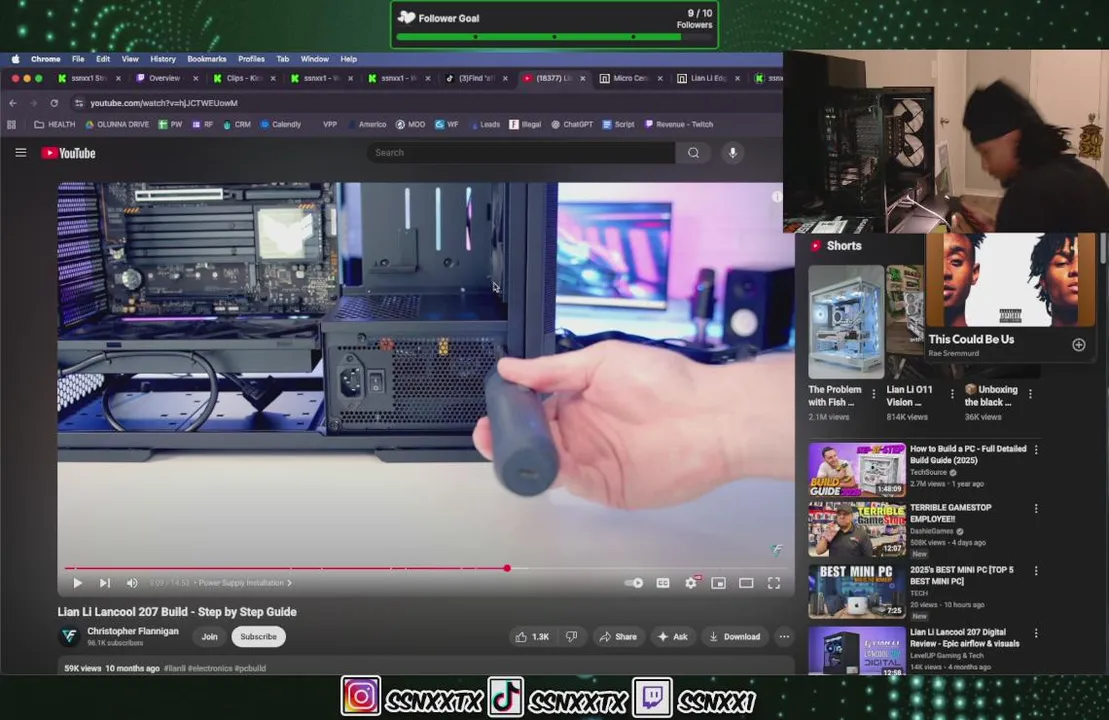Screen dimensions: 1109x720
Task: Open more actions ellipsis below video
Action: 784,637
